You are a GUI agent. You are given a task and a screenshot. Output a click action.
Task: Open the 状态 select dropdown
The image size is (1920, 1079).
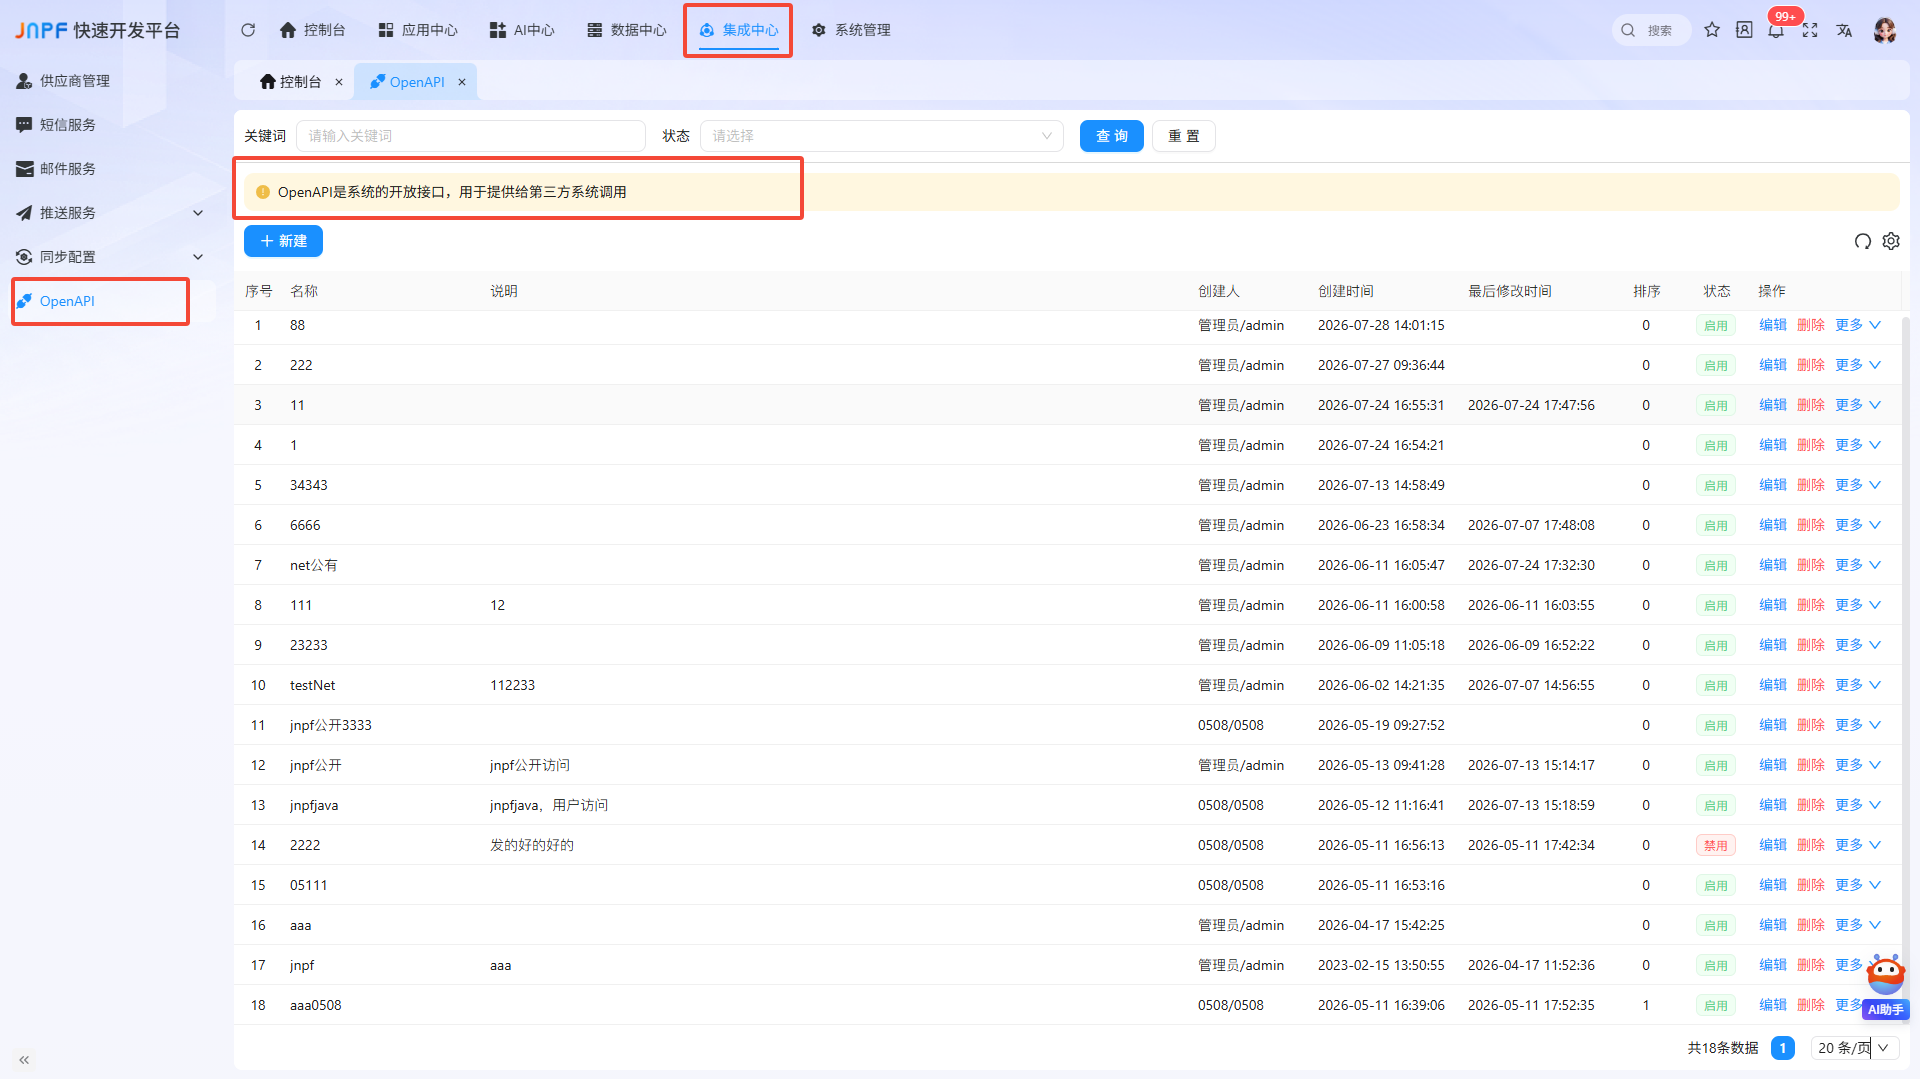pyautogui.click(x=881, y=136)
